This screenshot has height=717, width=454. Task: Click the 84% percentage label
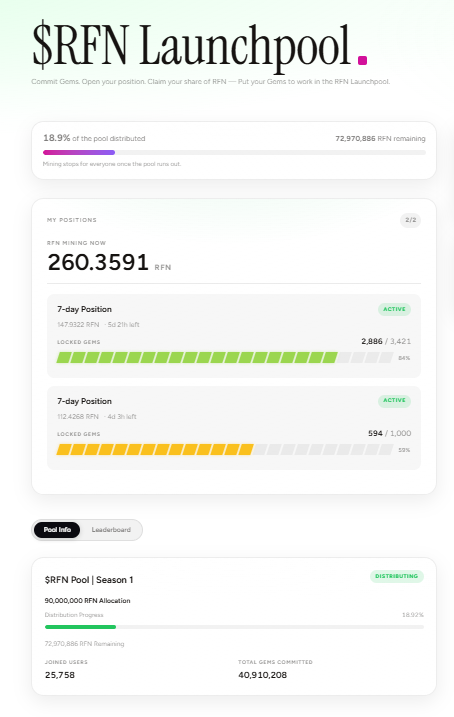404,358
